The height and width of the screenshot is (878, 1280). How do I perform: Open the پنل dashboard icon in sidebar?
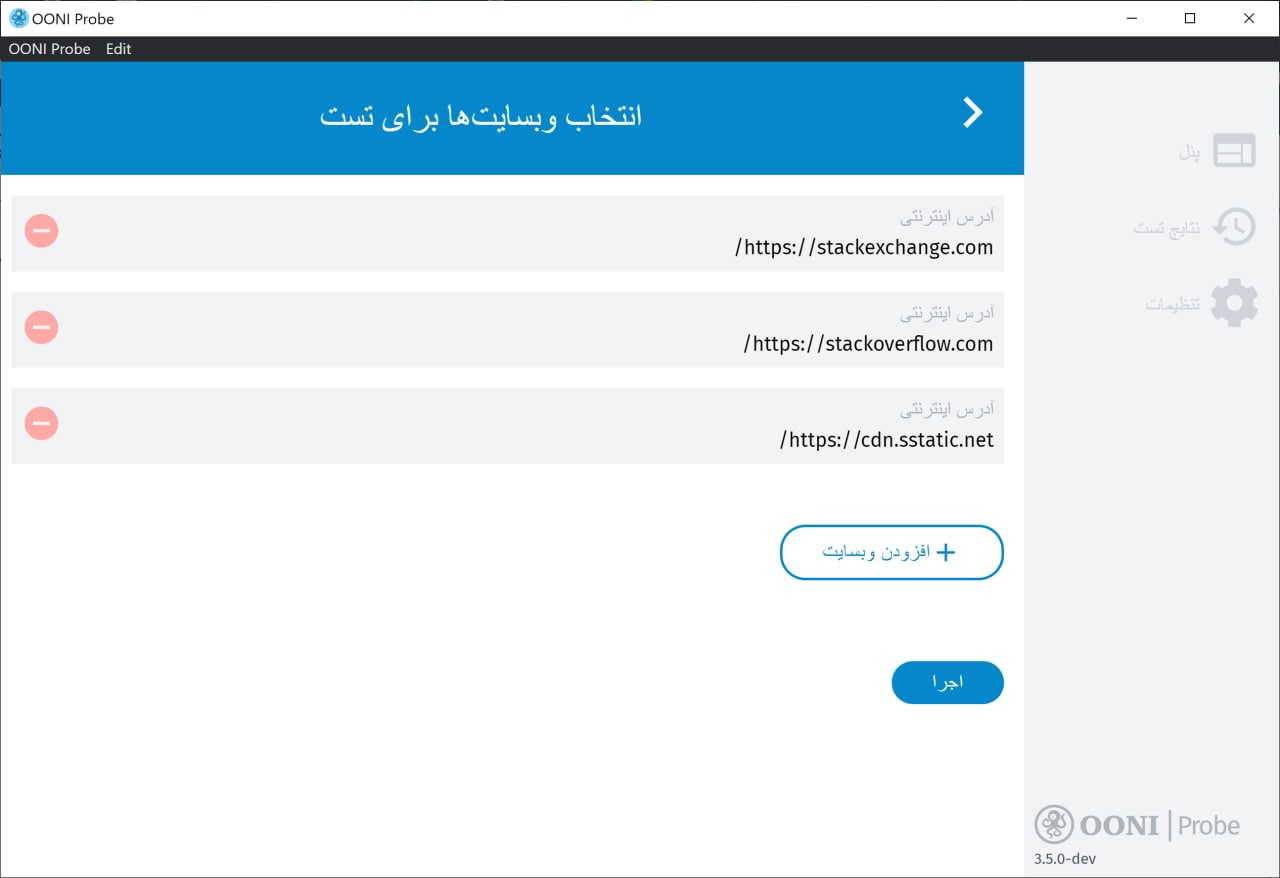pyautogui.click(x=1234, y=150)
